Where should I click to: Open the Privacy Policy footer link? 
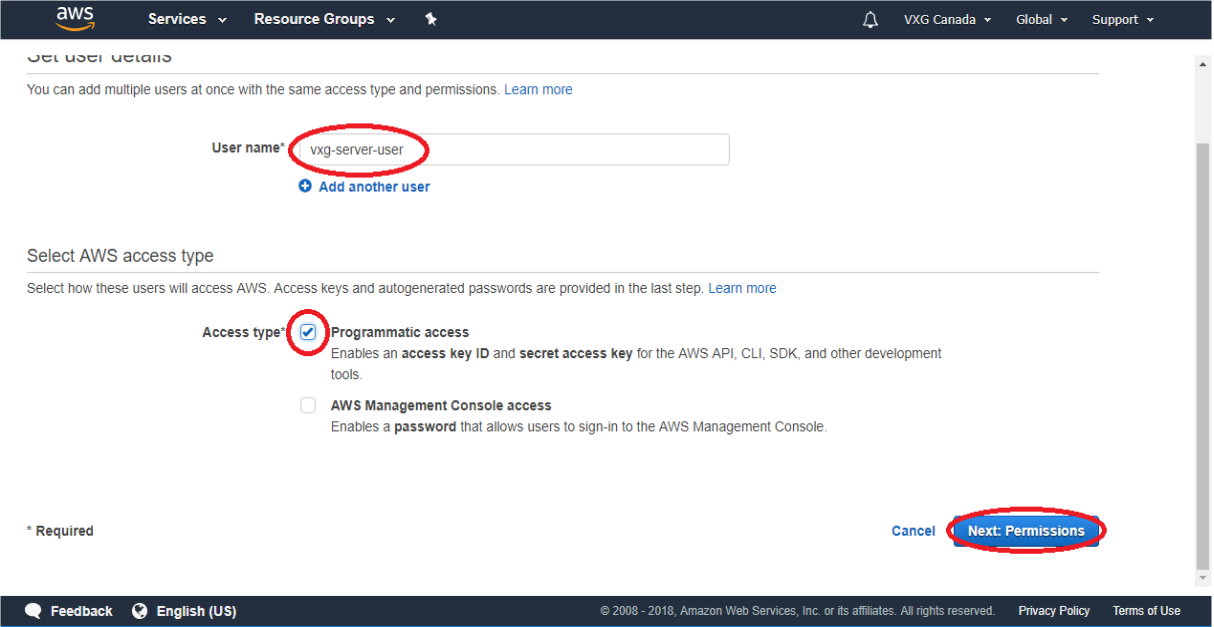point(1054,611)
